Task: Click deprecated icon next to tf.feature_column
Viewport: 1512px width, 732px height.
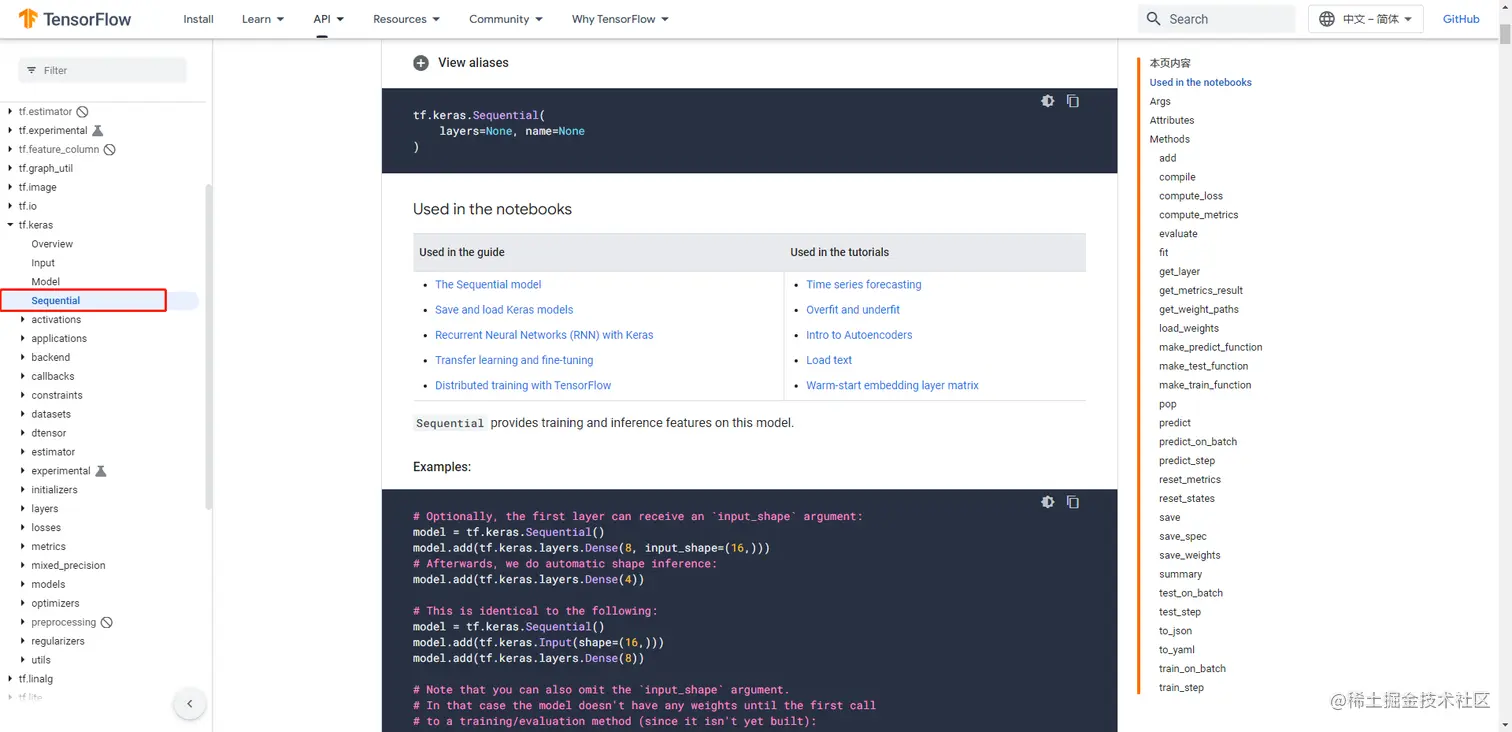Action: (x=110, y=150)
